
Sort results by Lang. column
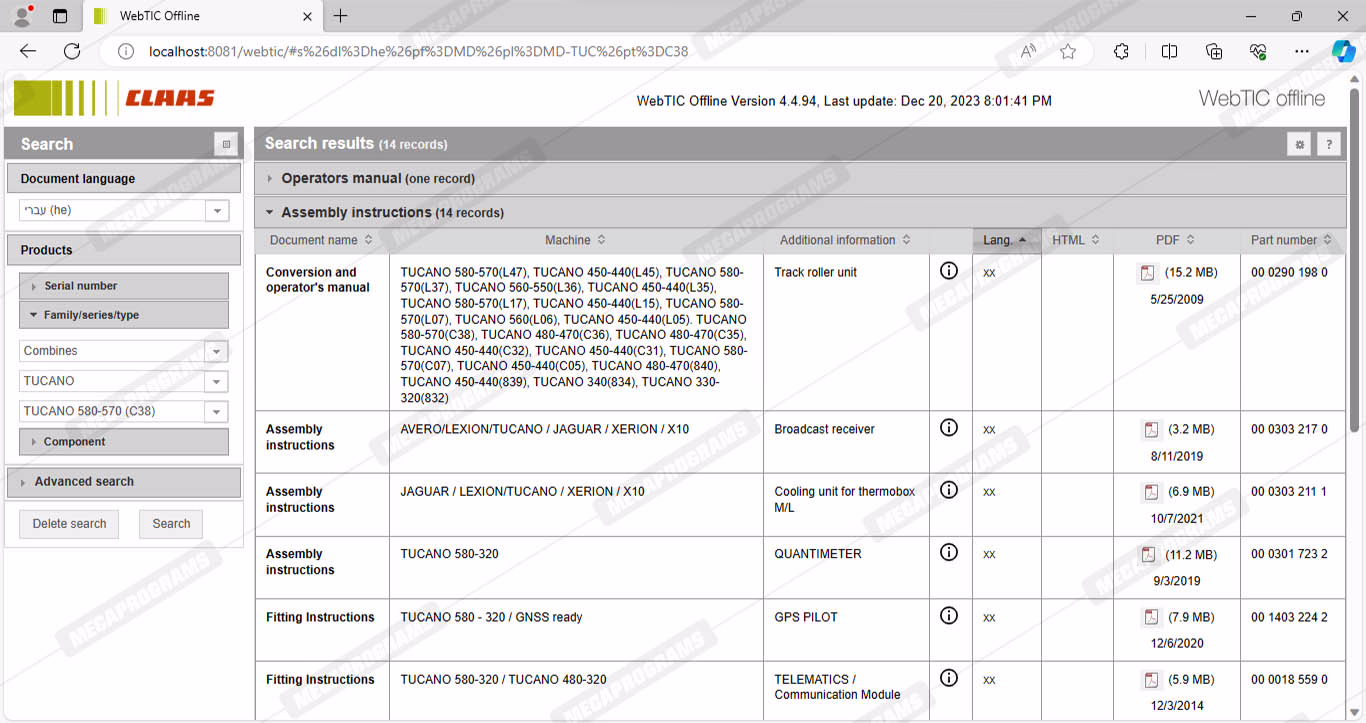point(1004,240)
